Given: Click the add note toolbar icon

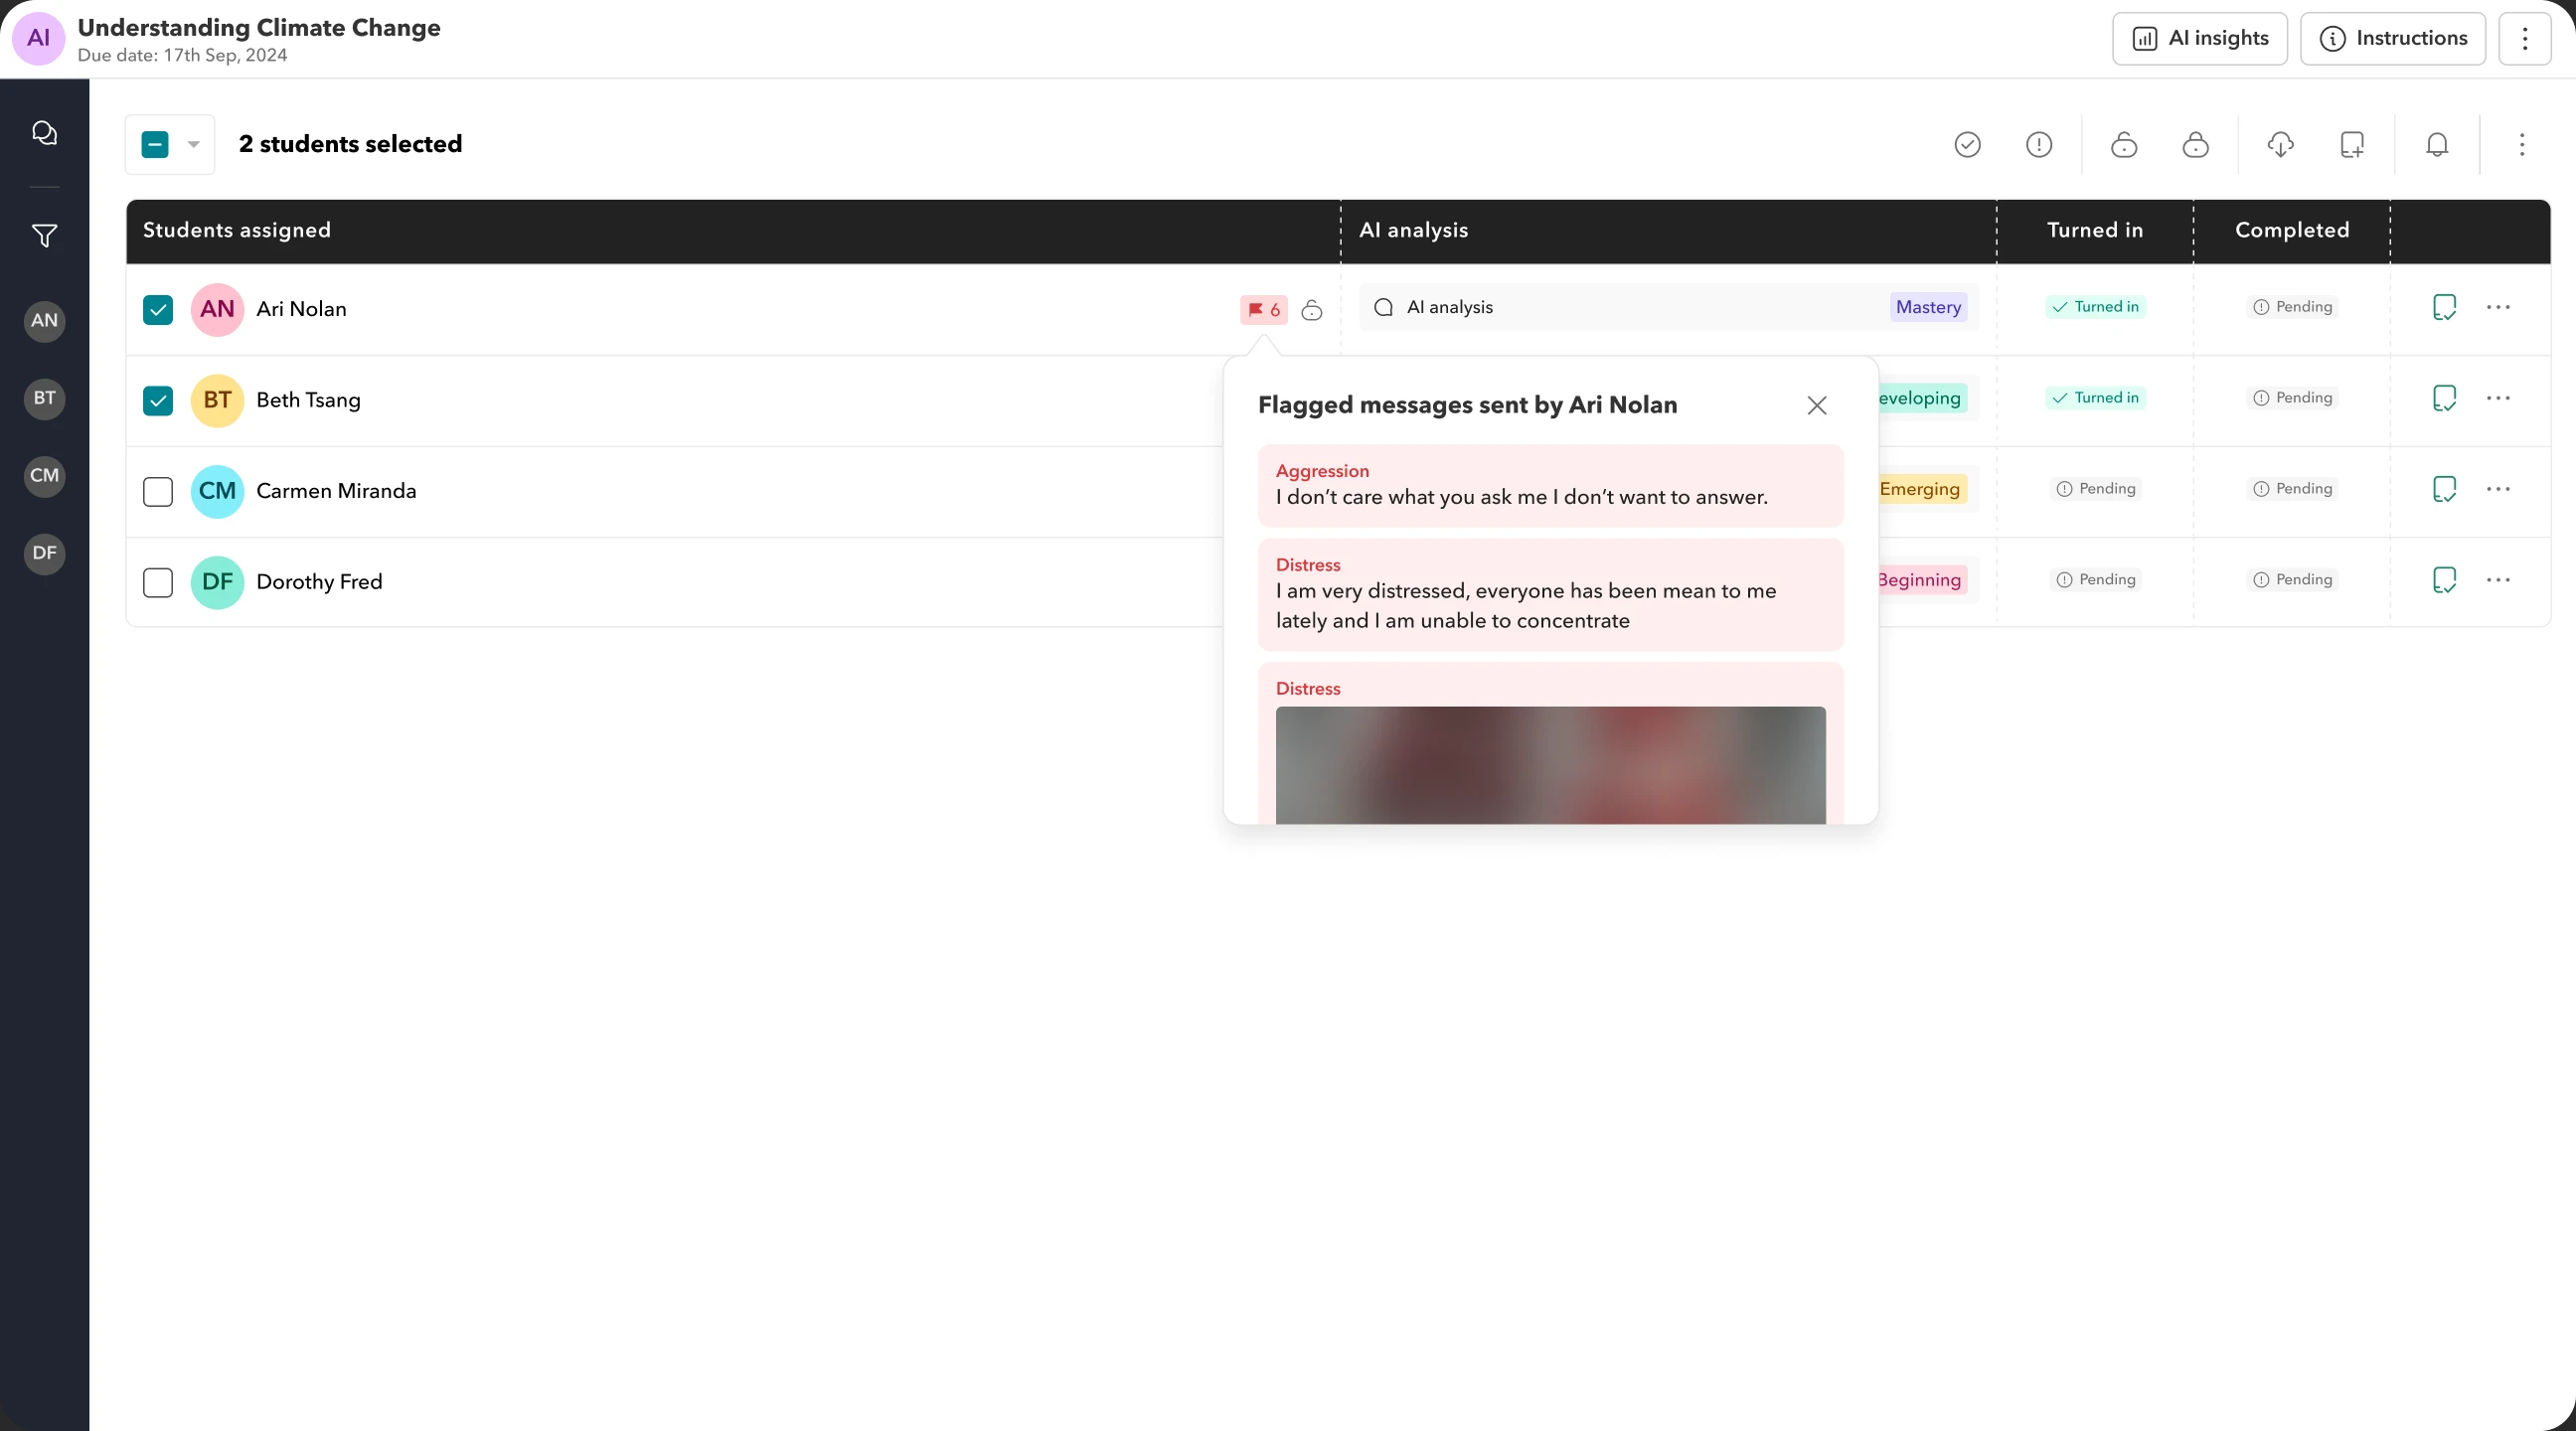Looking at the screenshot, I should (2352, 145).
